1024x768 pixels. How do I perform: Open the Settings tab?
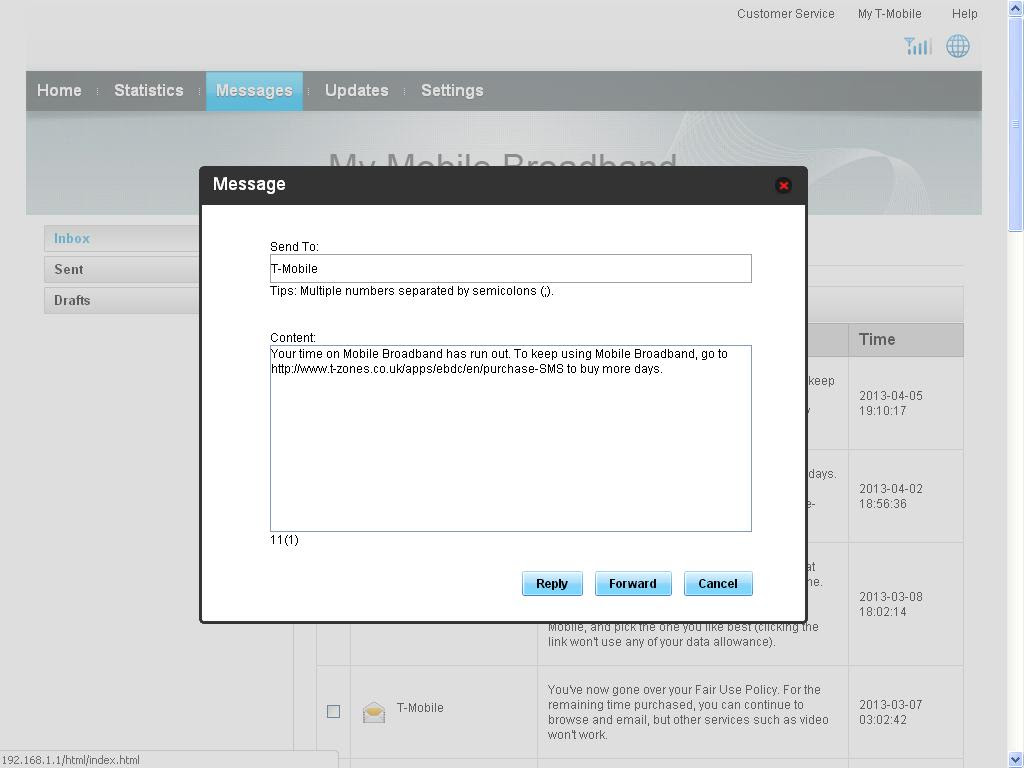pos(452,90)
